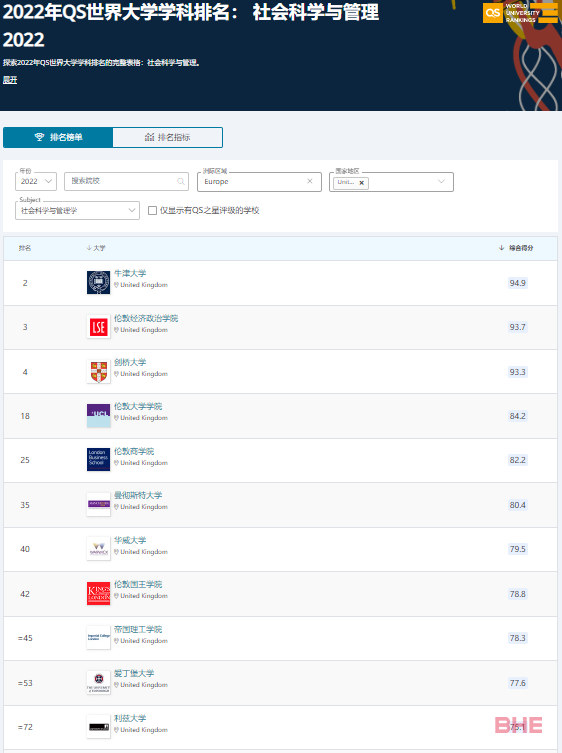Viewport: 562px width, 753px height.
Task: Click the King's College London red logo
Action: [x=98, y=594]
